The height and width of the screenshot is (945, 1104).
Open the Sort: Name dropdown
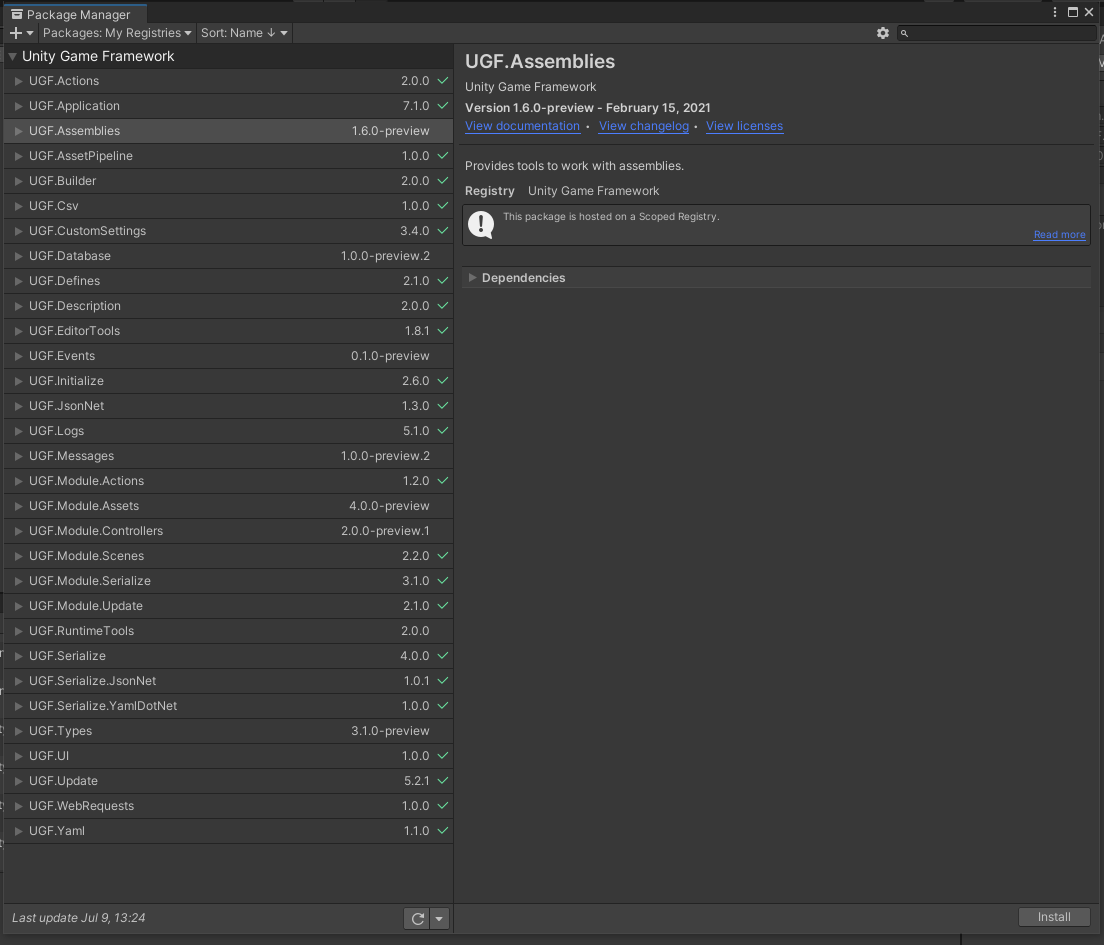[243, 32]
